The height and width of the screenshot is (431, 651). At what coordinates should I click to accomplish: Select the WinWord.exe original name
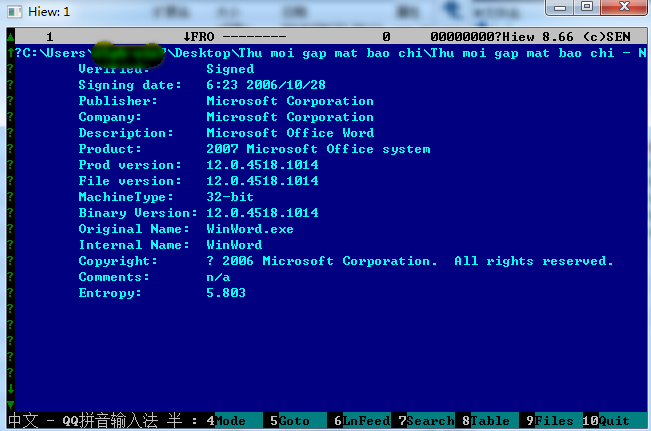250,229
